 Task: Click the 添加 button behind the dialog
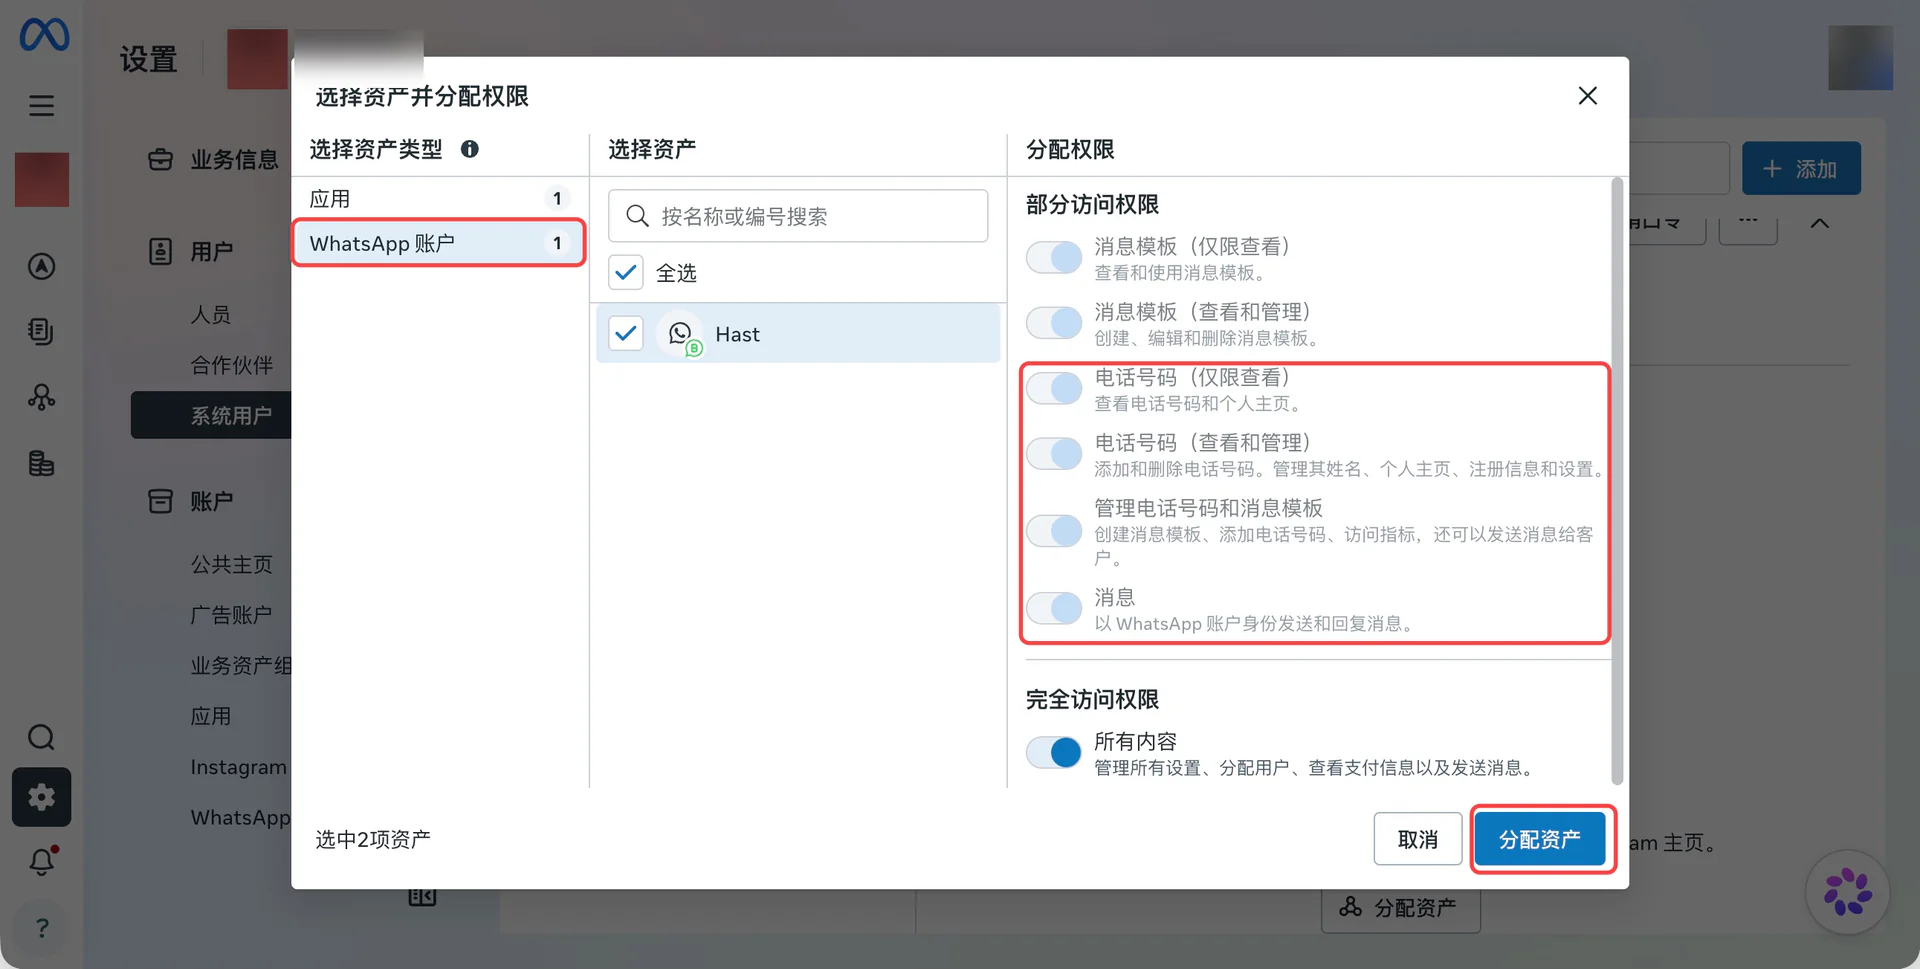(1801, 168)
